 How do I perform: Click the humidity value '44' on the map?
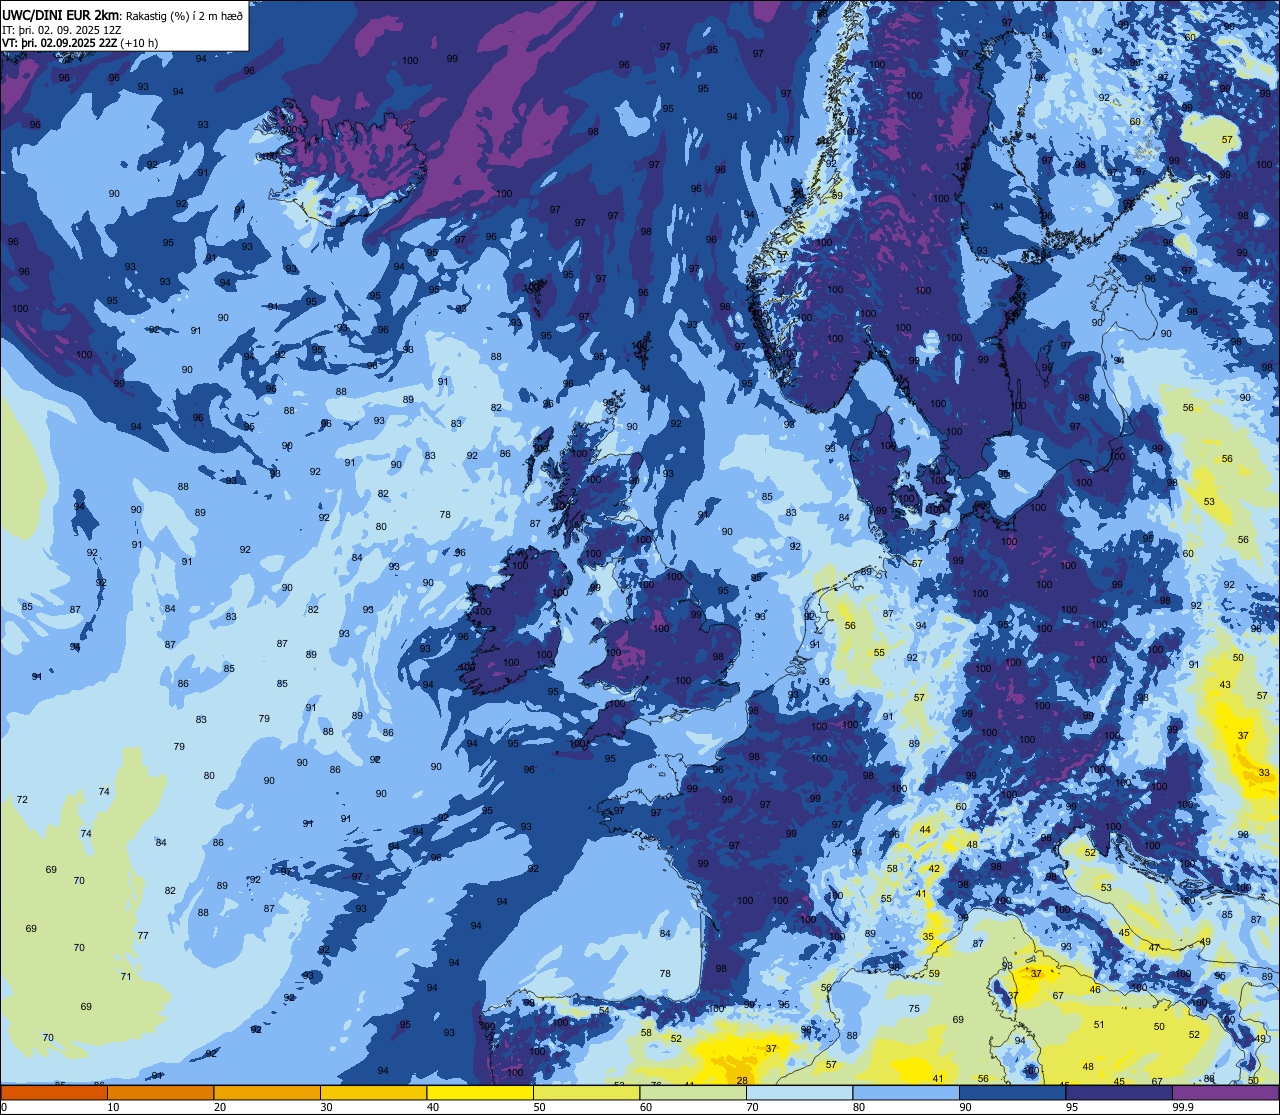click(925, 830)
